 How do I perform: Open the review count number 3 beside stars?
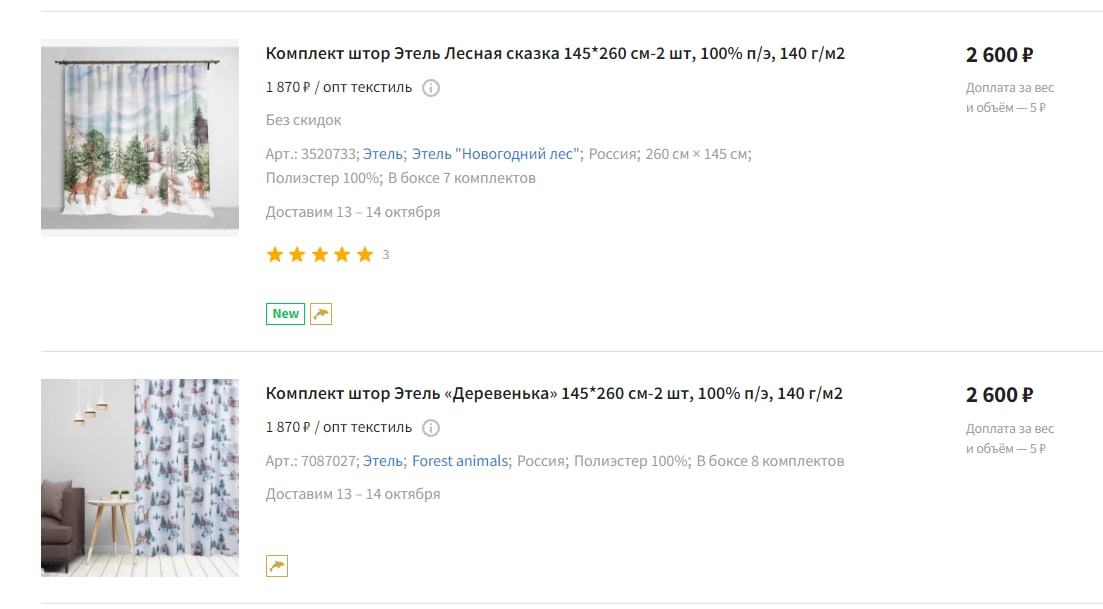(385, 255)
